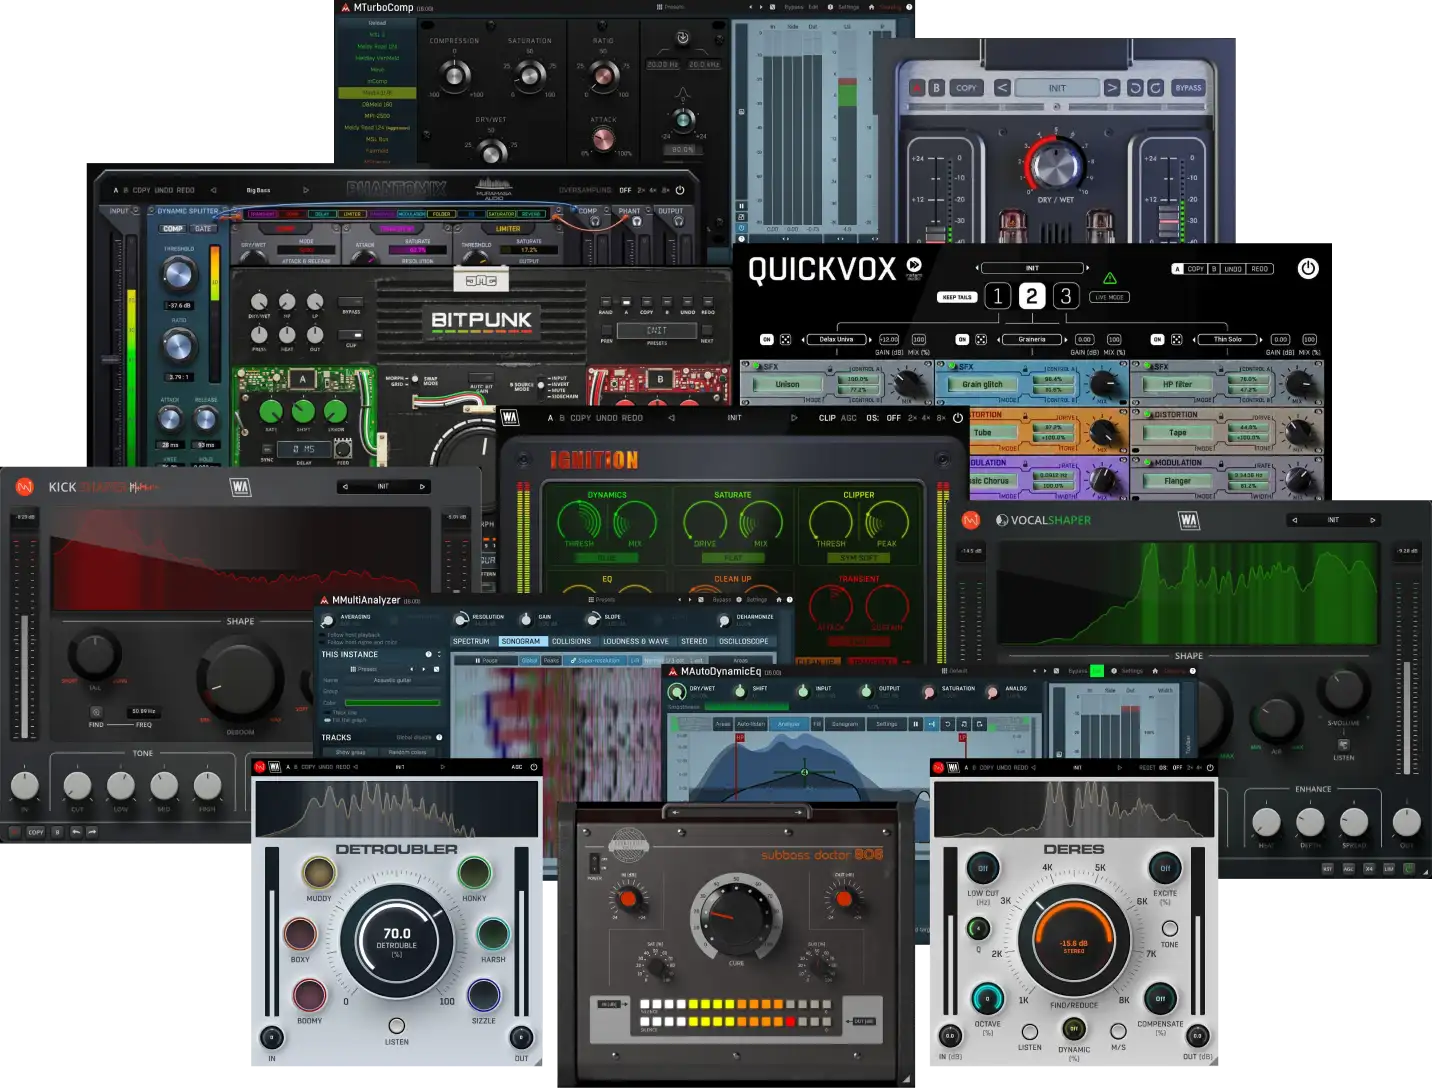Click the help question-mark icon beside THIS INSTANCE
1432x1088 pixels.
(x=429, y=655)
